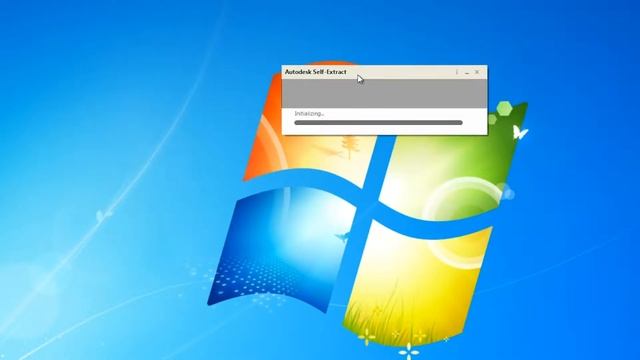Click the extraction progress bar
This screenshot has height=360, width=640.
378,122
